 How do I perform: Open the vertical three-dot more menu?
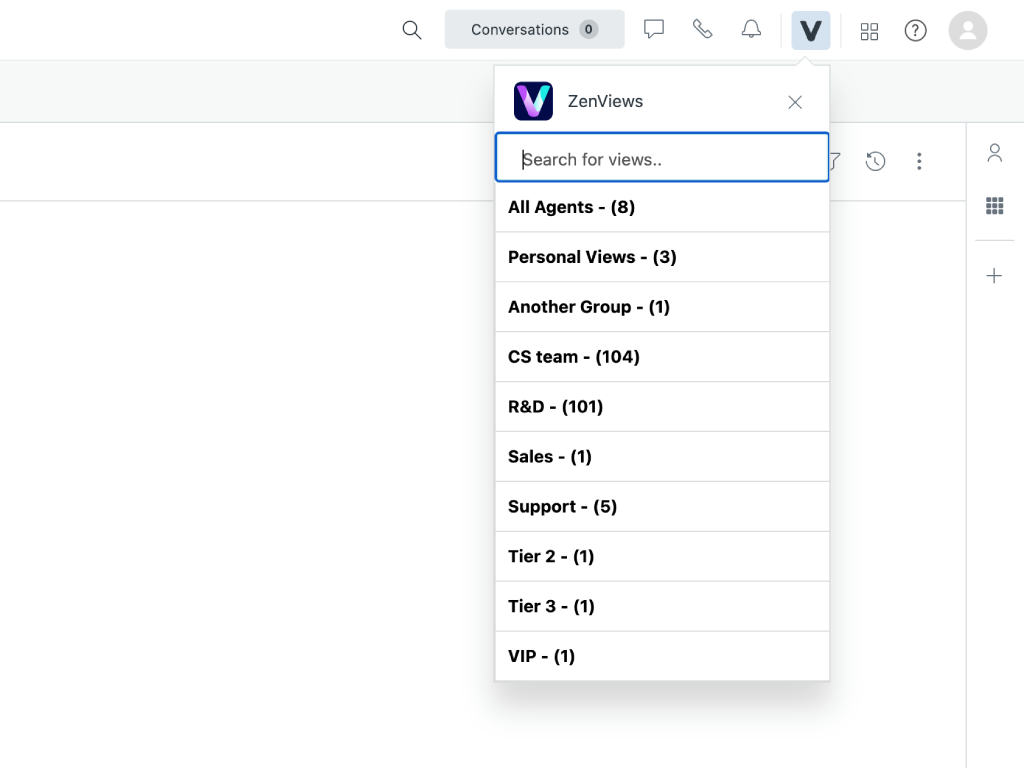[919, 161]
